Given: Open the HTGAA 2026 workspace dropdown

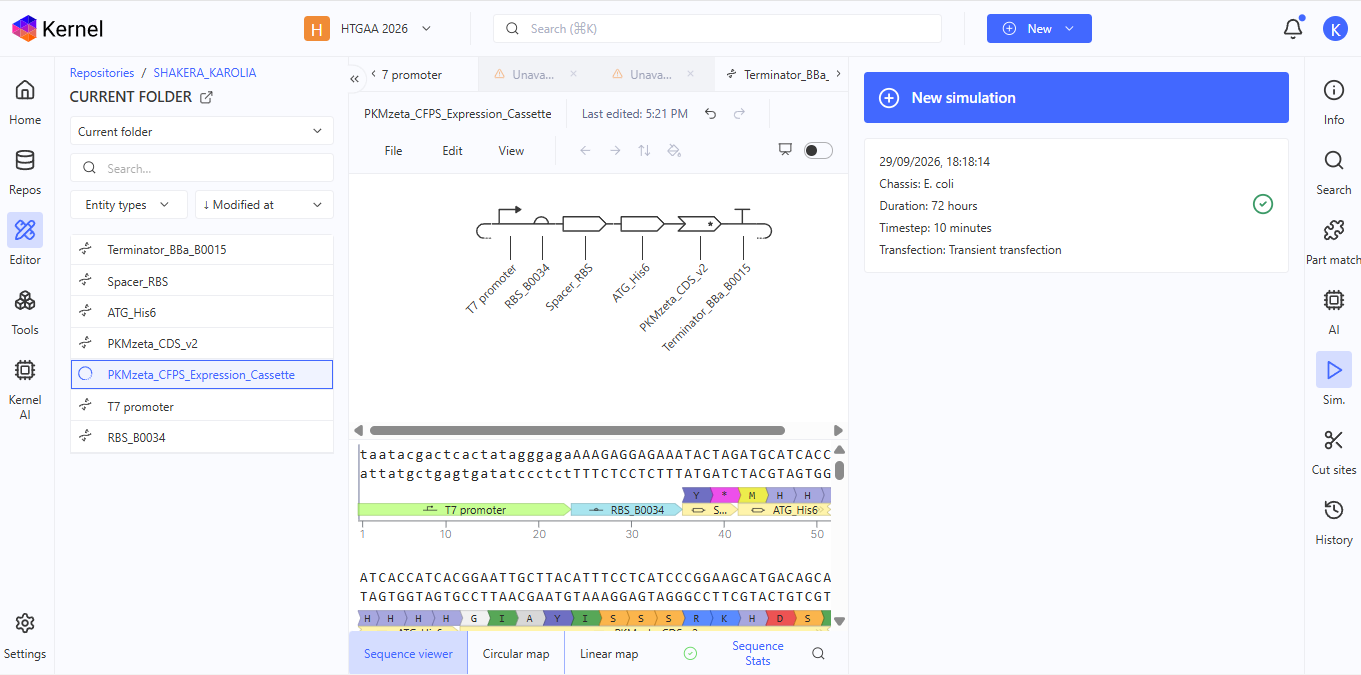Looking at the screenshot, I should 368,29.
